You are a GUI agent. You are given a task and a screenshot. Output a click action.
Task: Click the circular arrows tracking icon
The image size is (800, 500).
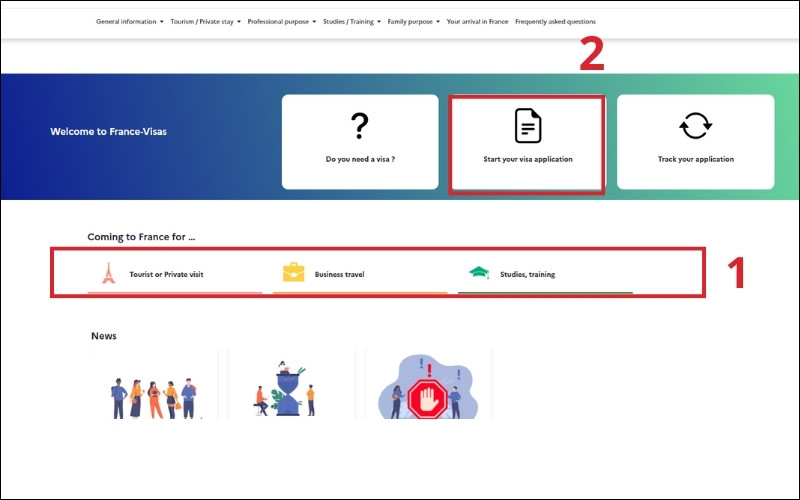click(695, 126)
